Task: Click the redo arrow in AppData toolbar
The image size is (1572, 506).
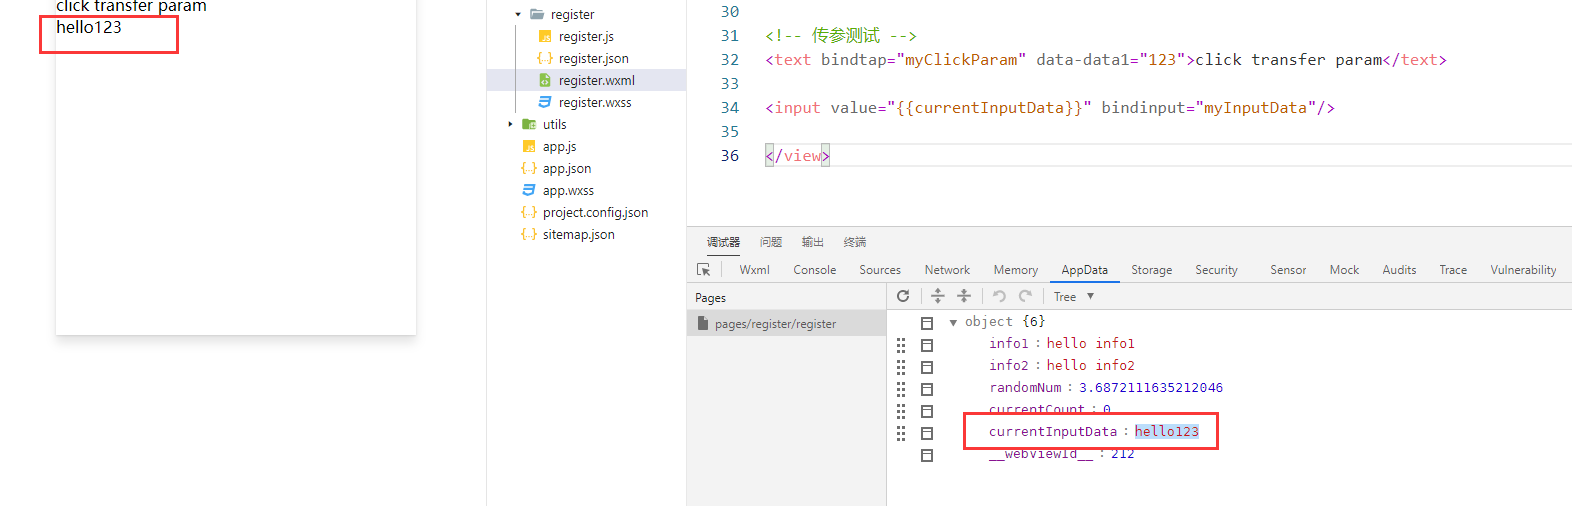Action: click(1025, 296)
